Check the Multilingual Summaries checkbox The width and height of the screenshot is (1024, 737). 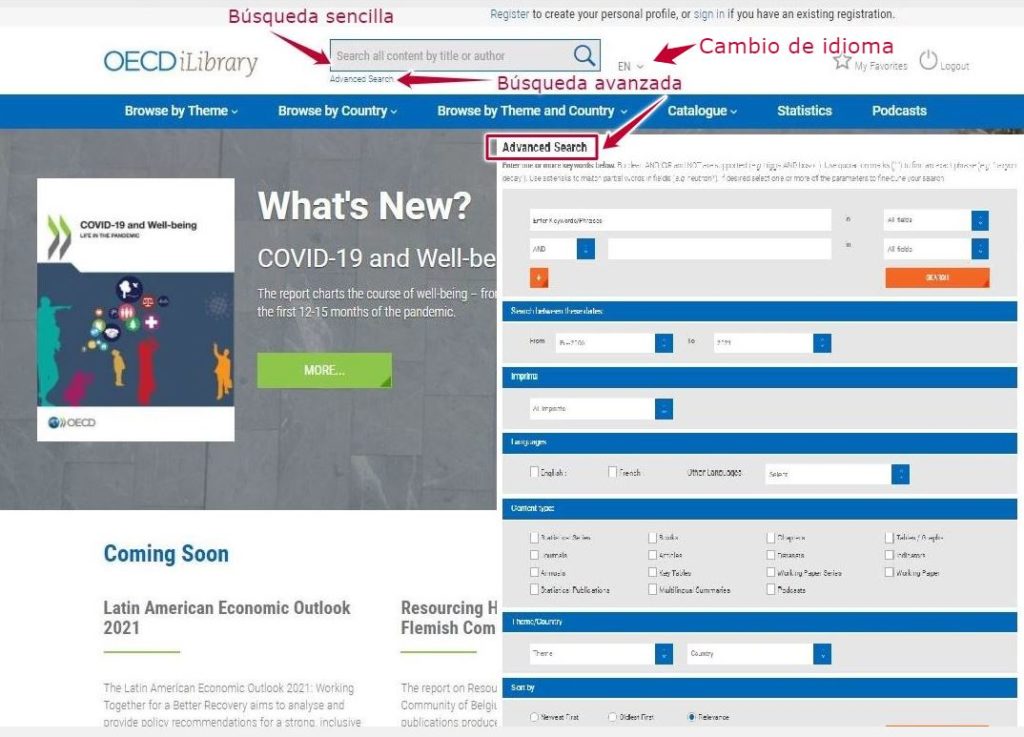pos(652,589)
